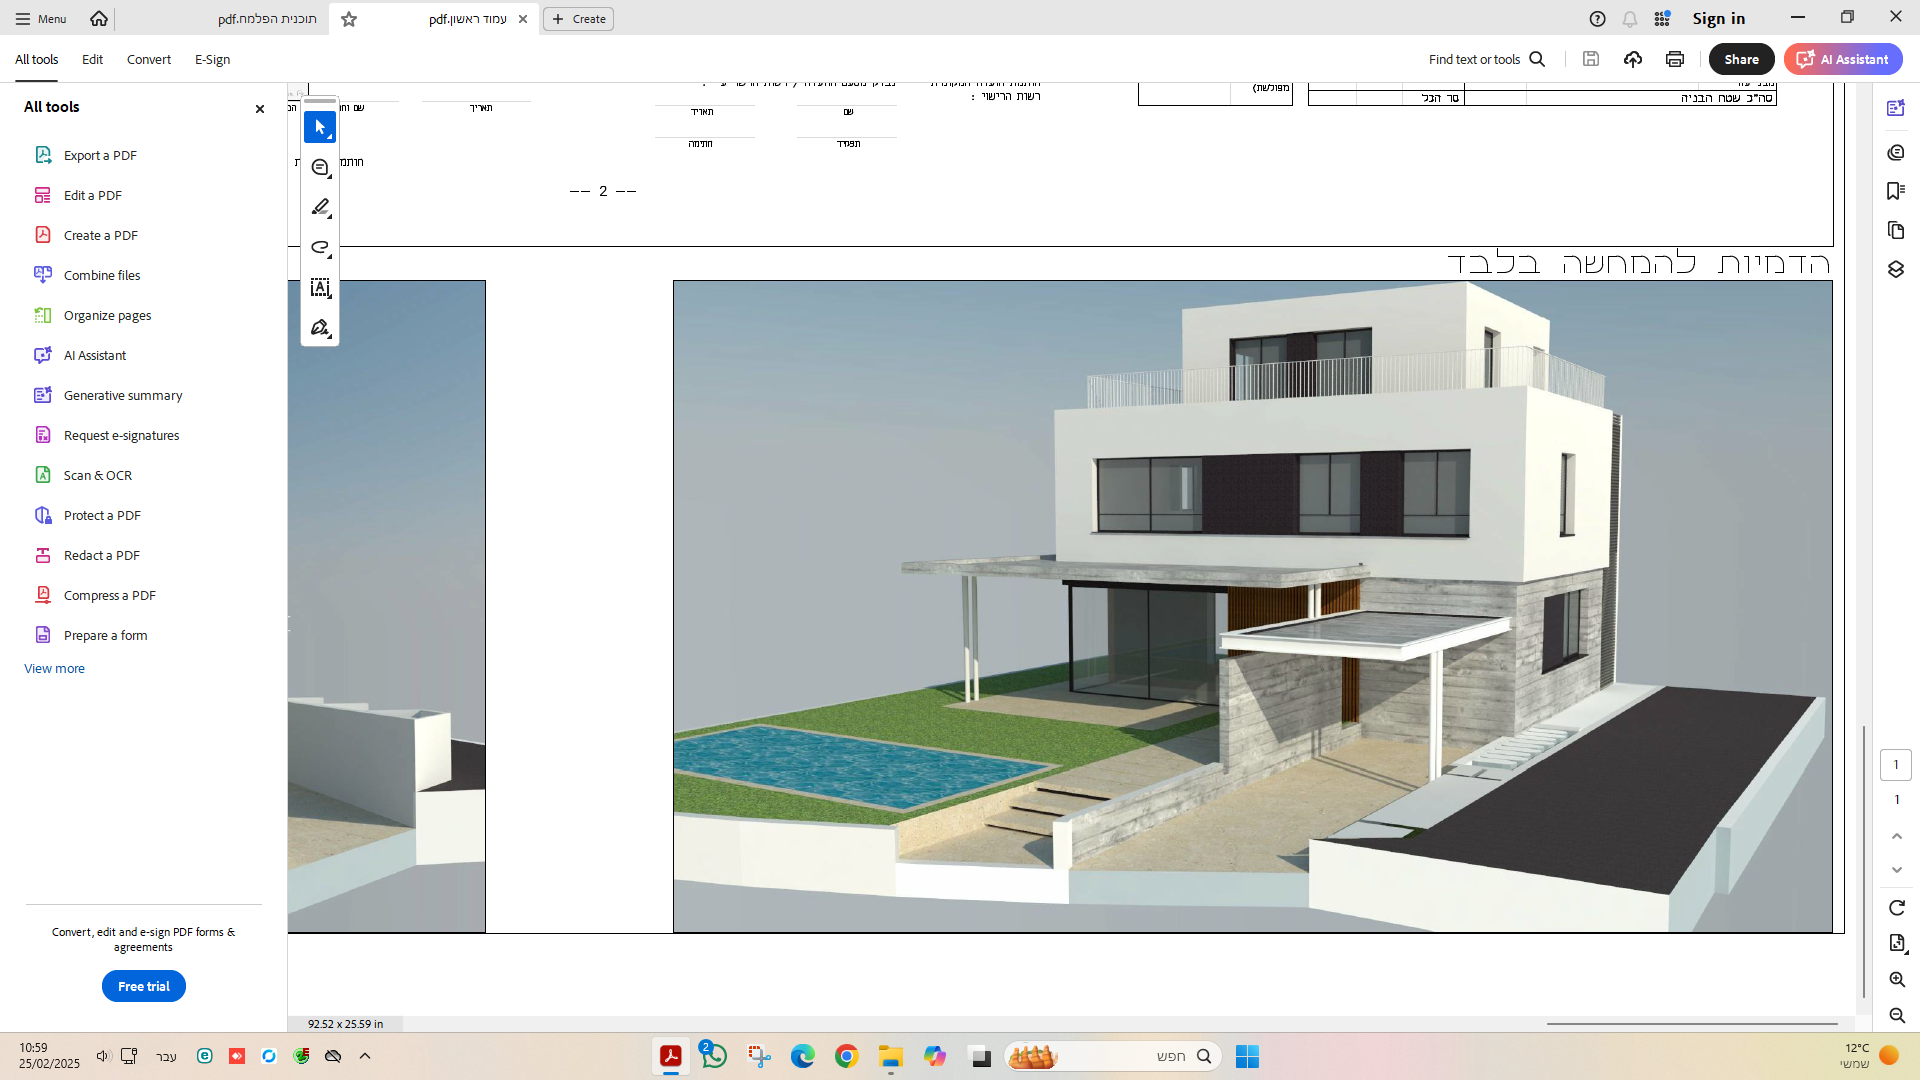Choose the freehand draw tool
Image resolution: width=1920 pixels, height=1080 pixels.
click(x=320, y=248)
